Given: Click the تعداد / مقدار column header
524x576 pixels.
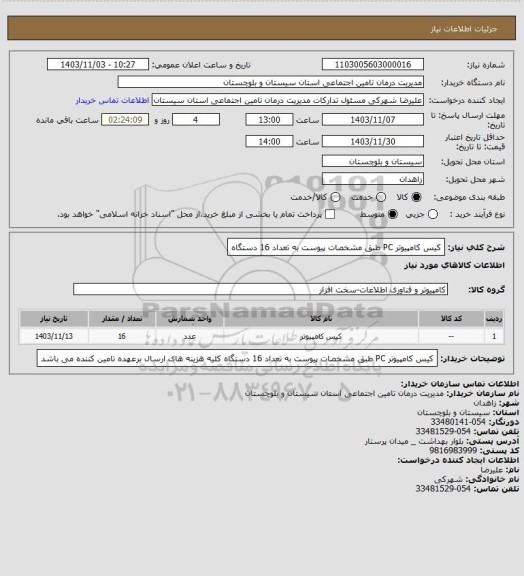Looking at the screenshot, I should click(x=122, y=318).
